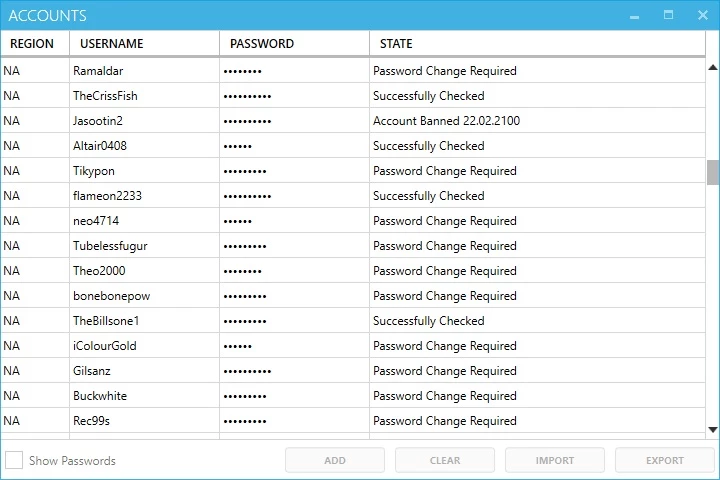Select the Jasootin2 account row
The height and width of the screenshot is (480, 720).
coord(353,121)
